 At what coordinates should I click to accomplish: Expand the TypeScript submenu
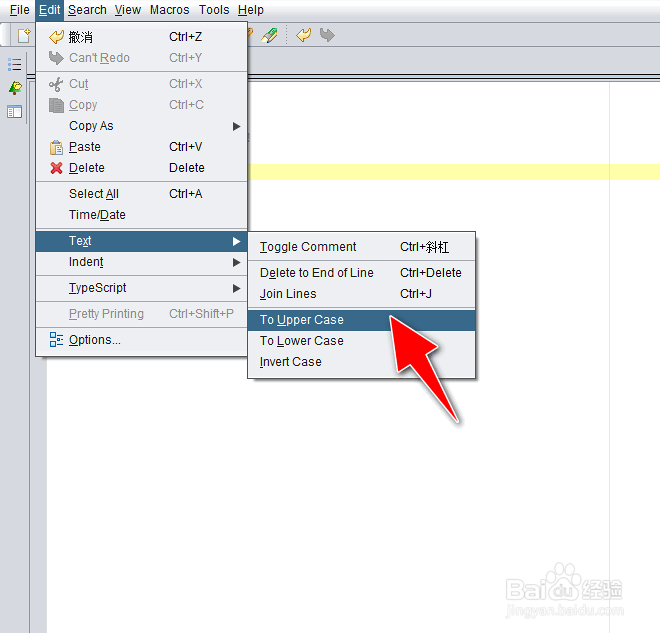[141, 288]
